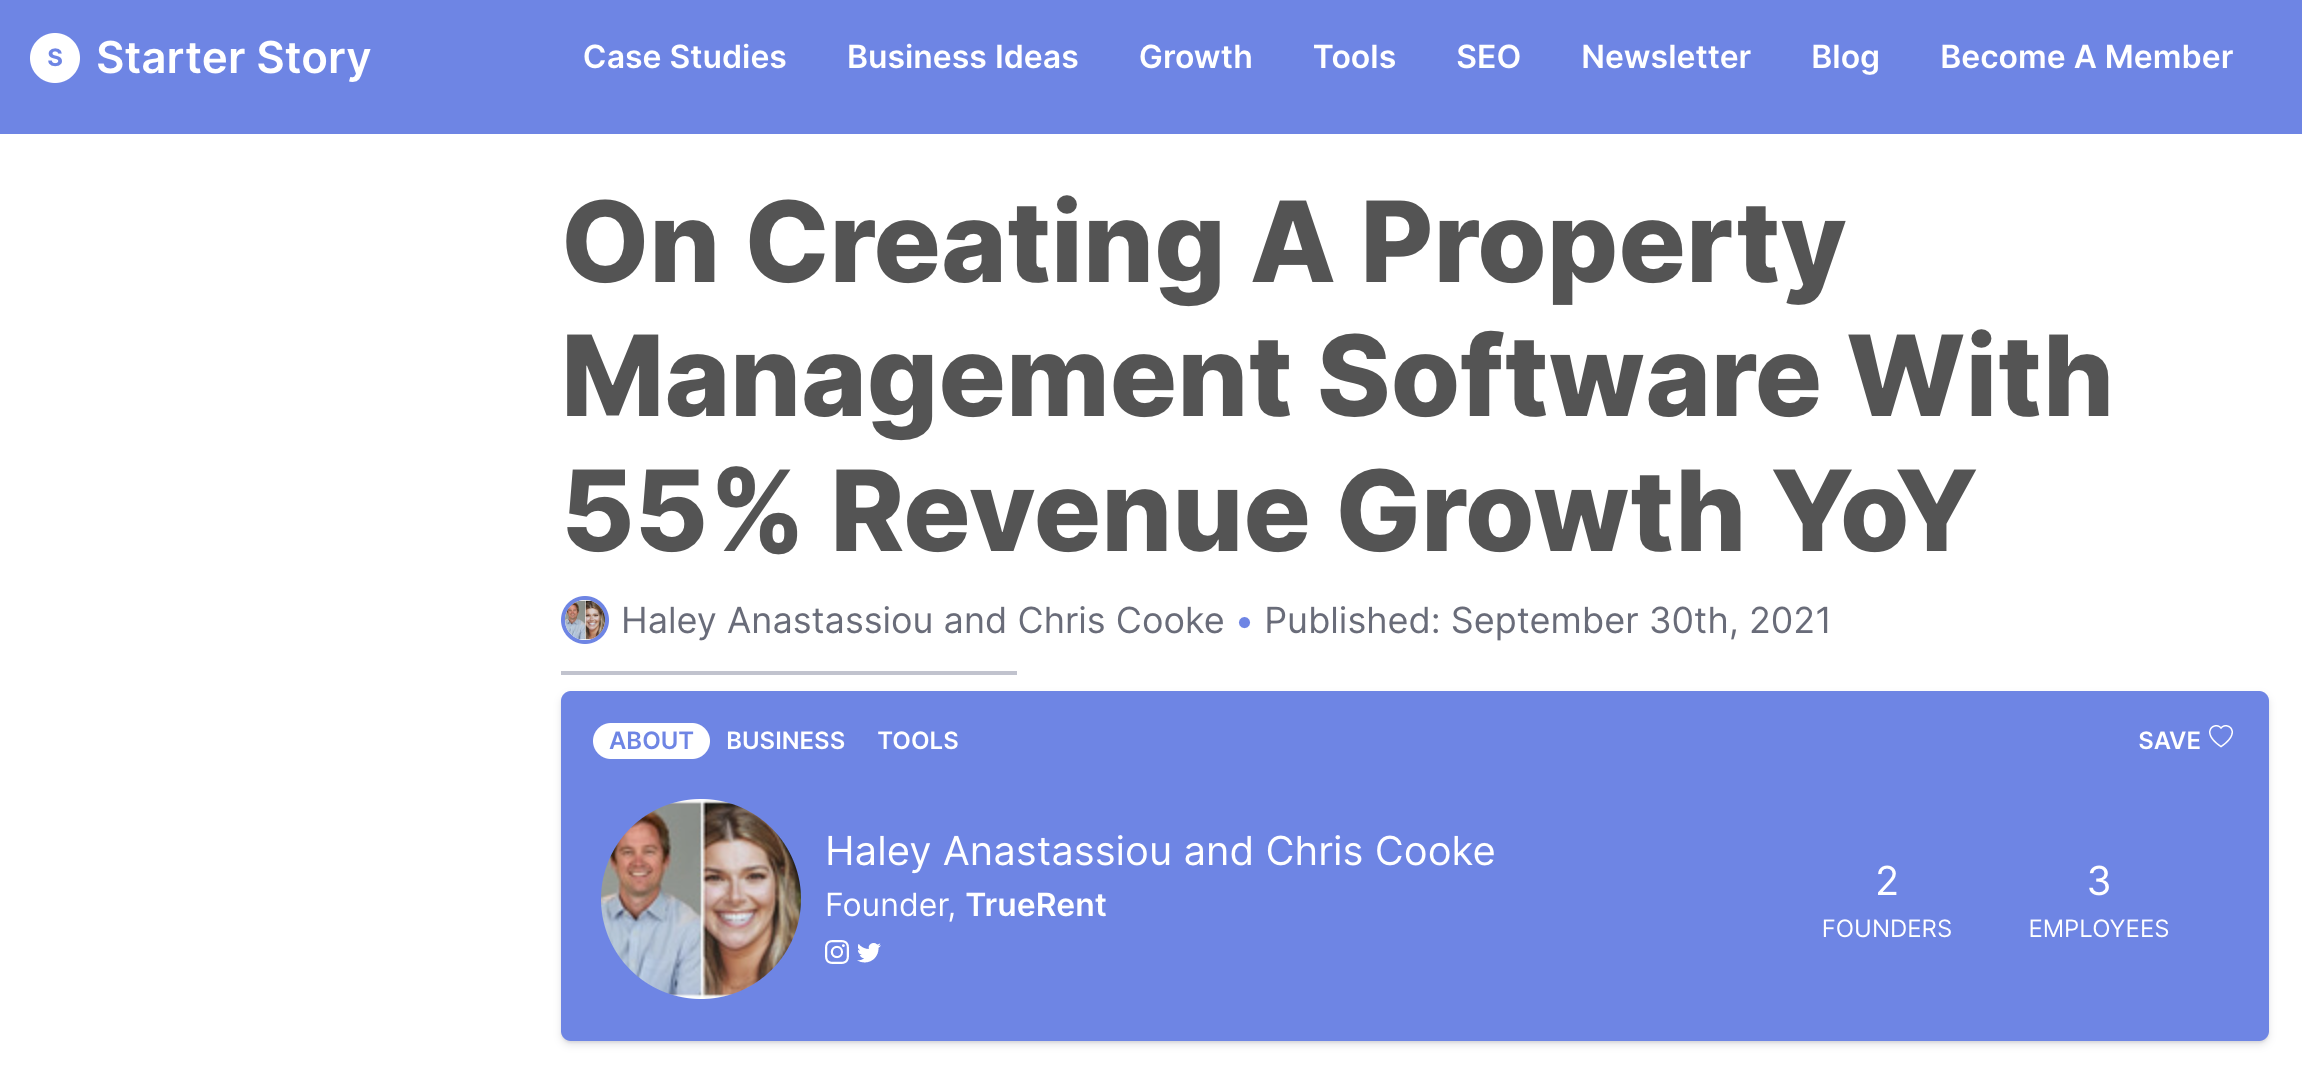Open Business Ideas menu item
Image resolution: width=2302 pixels, height=1082 pixels.
click(x=962, y=57)
